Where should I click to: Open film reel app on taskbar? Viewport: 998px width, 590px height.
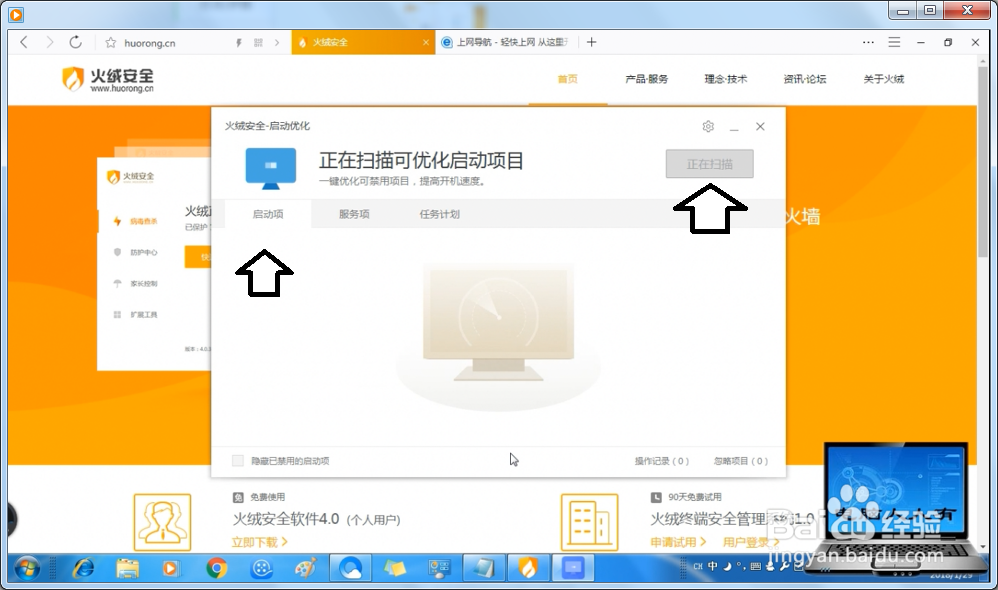262,568
